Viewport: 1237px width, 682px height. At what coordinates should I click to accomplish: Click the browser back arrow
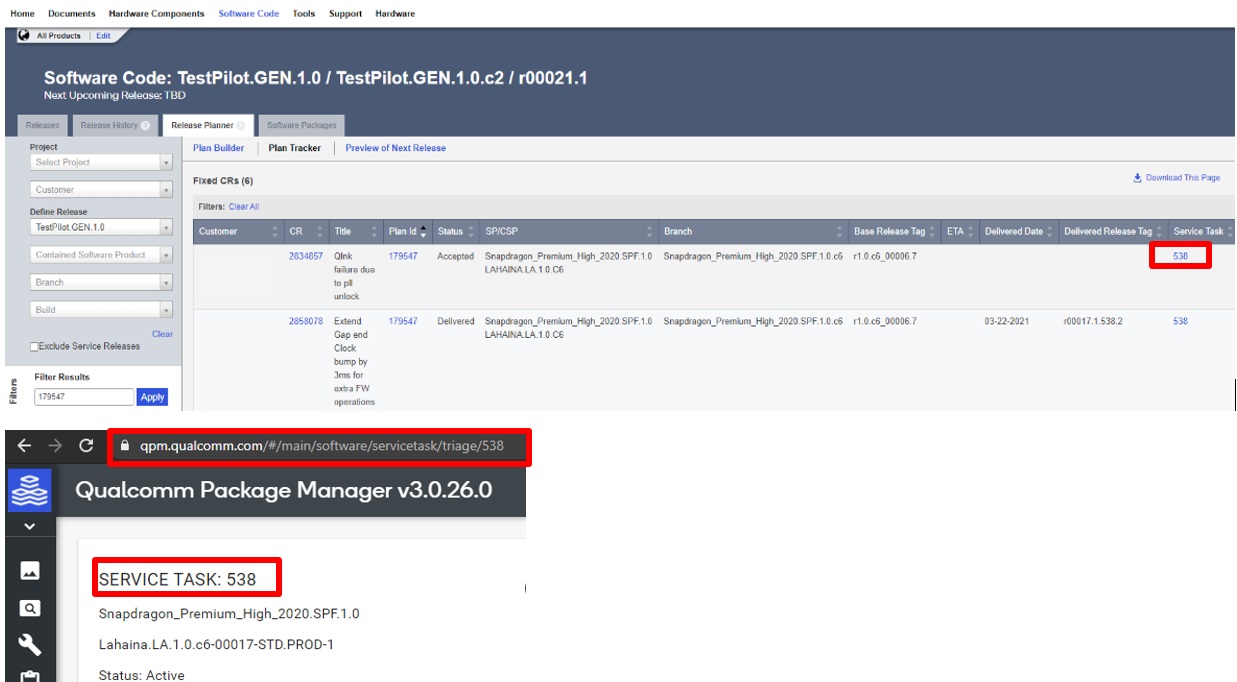point(25,447)
